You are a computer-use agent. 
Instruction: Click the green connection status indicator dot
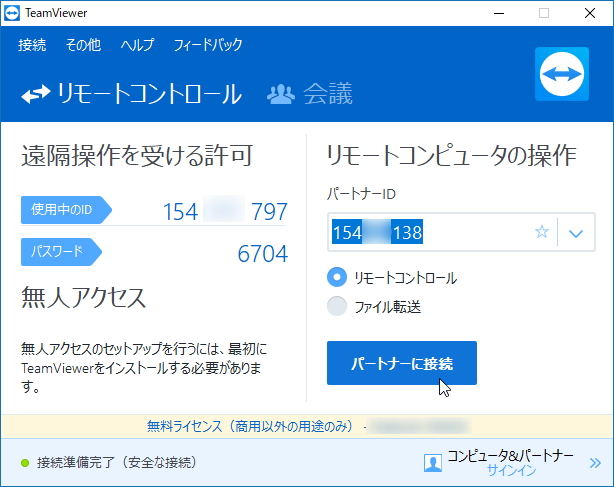click(x=25, y=463)
